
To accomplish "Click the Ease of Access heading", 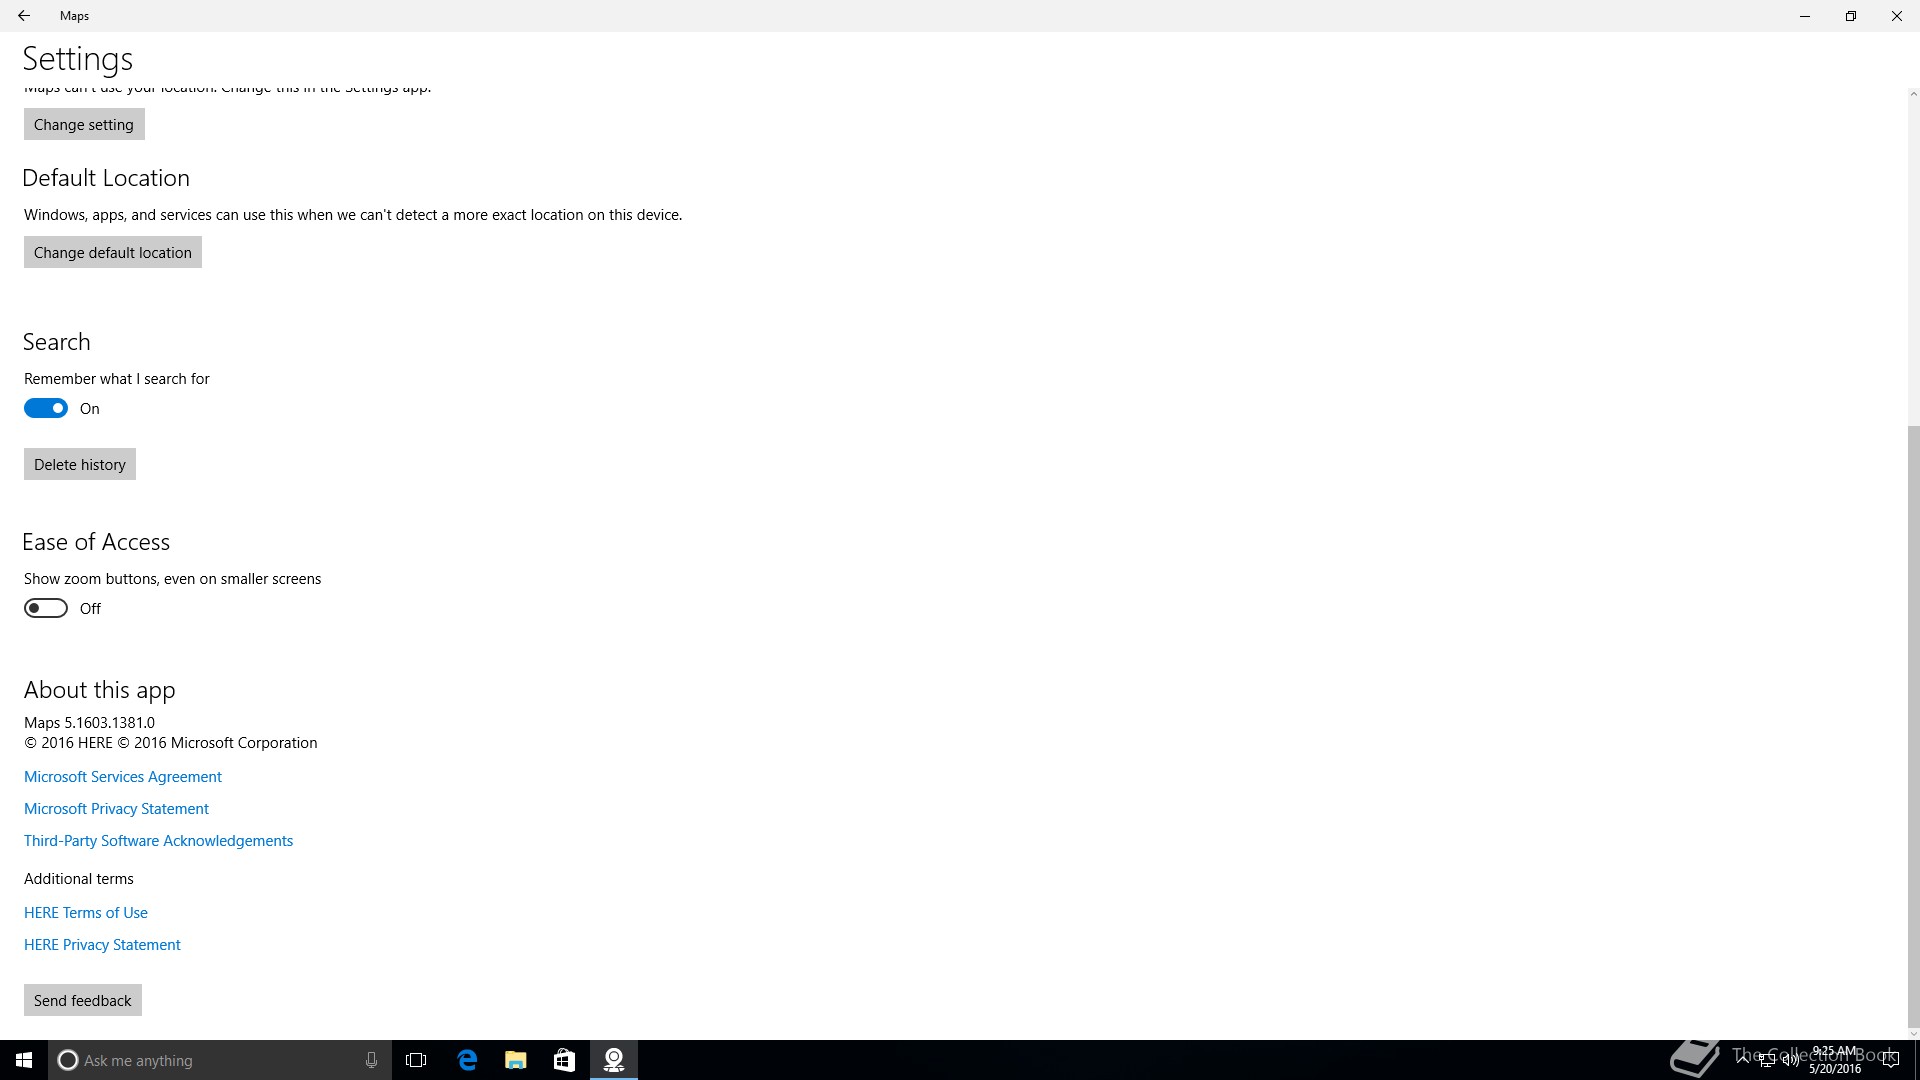I will click(96, 542).
